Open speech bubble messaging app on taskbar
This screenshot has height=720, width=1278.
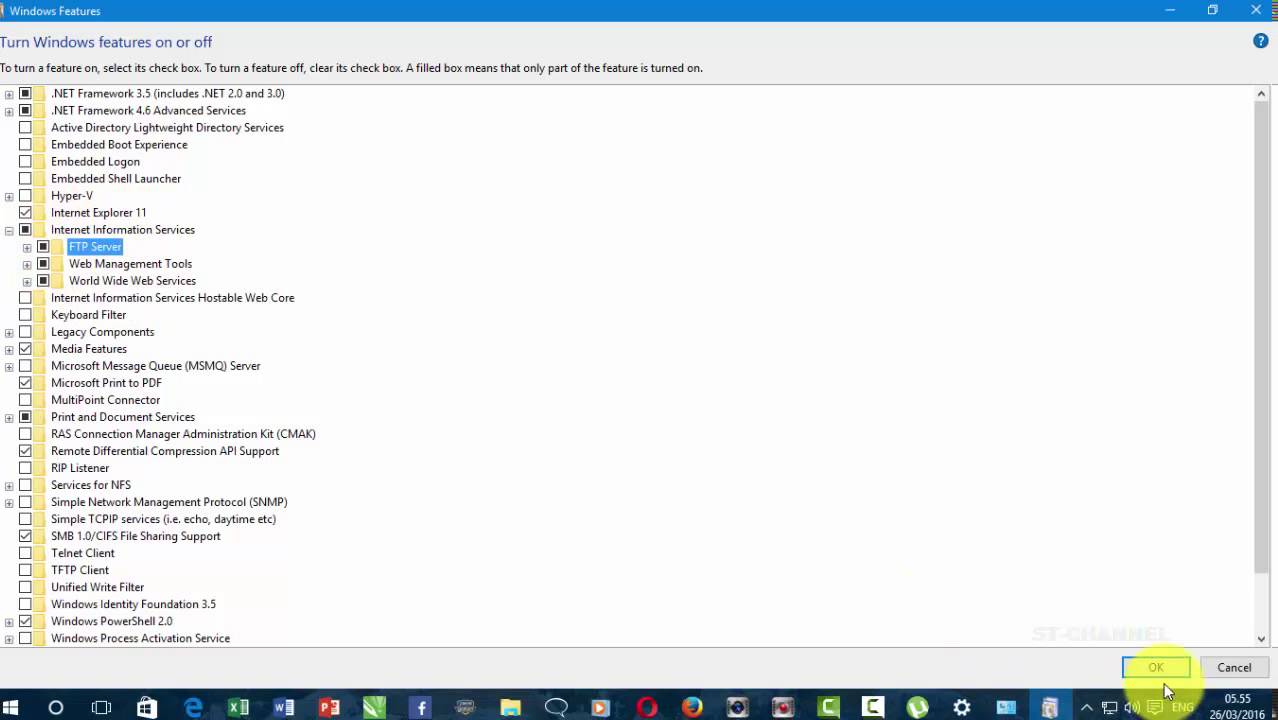pyautogui.click(x=556, y=707)
